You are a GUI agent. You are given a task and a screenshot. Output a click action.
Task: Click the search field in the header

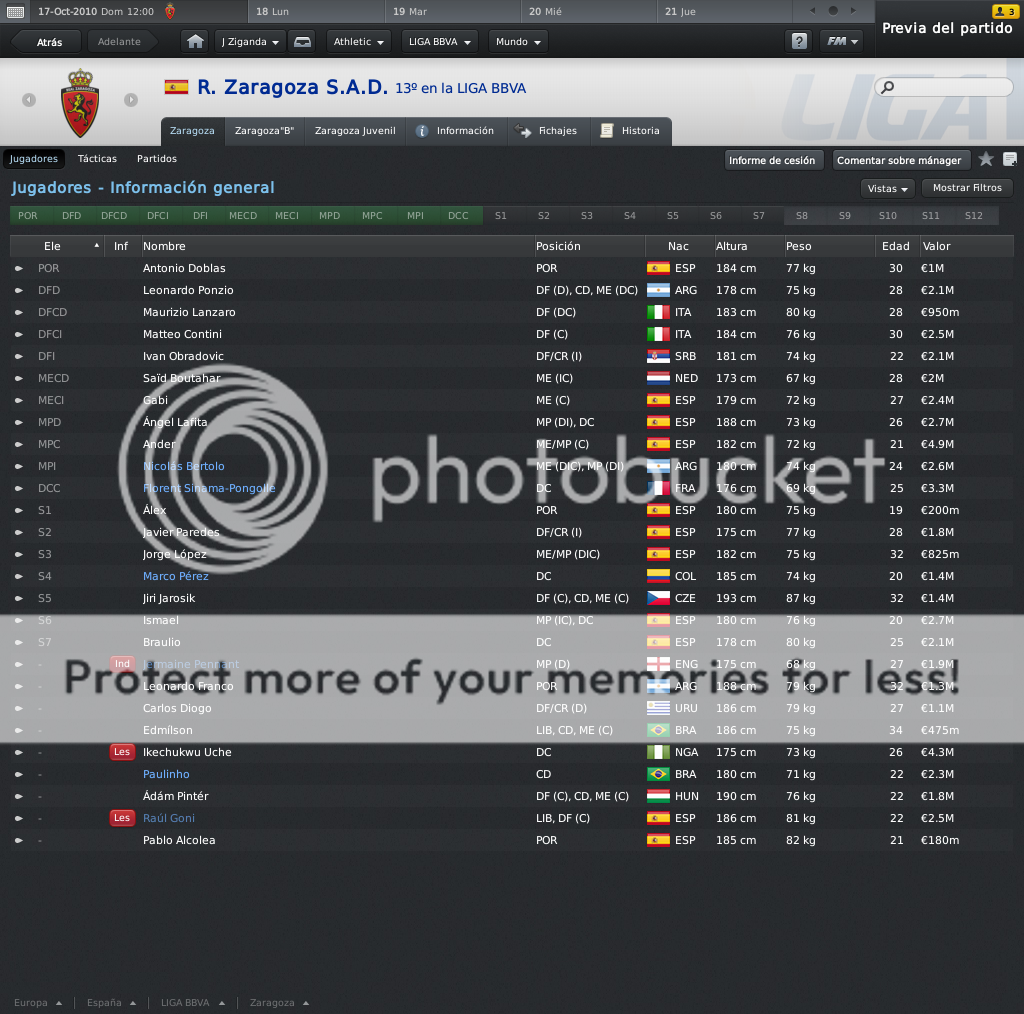click(x=944, y=87)
